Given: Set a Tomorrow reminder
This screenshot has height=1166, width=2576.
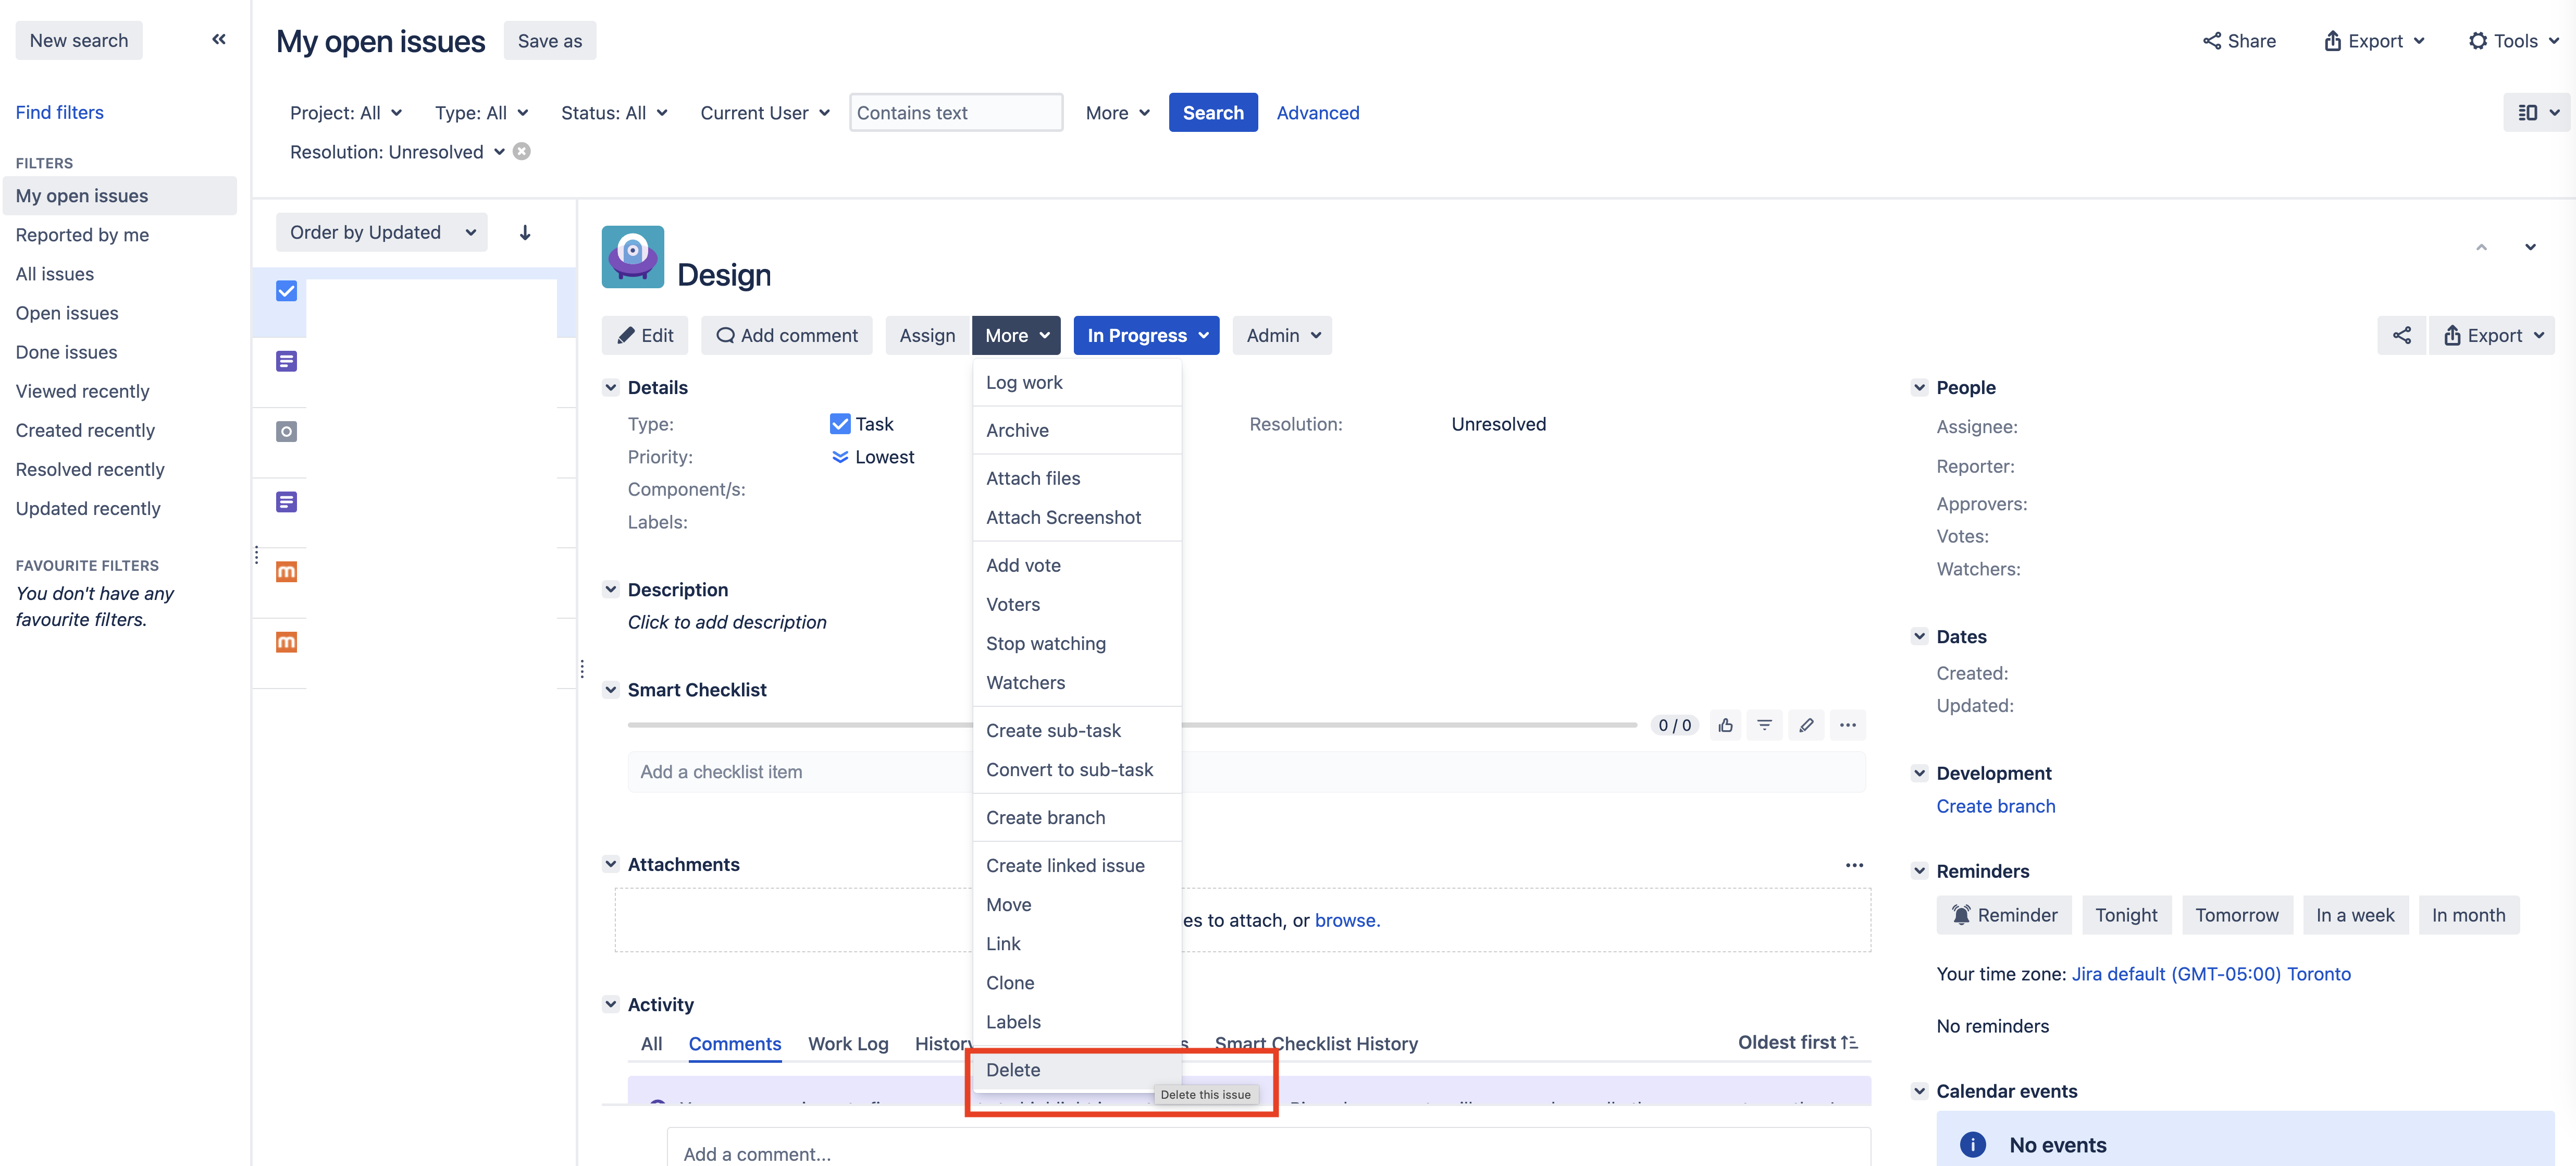Looking at the screenshot, I should (x=2237, y=915).
